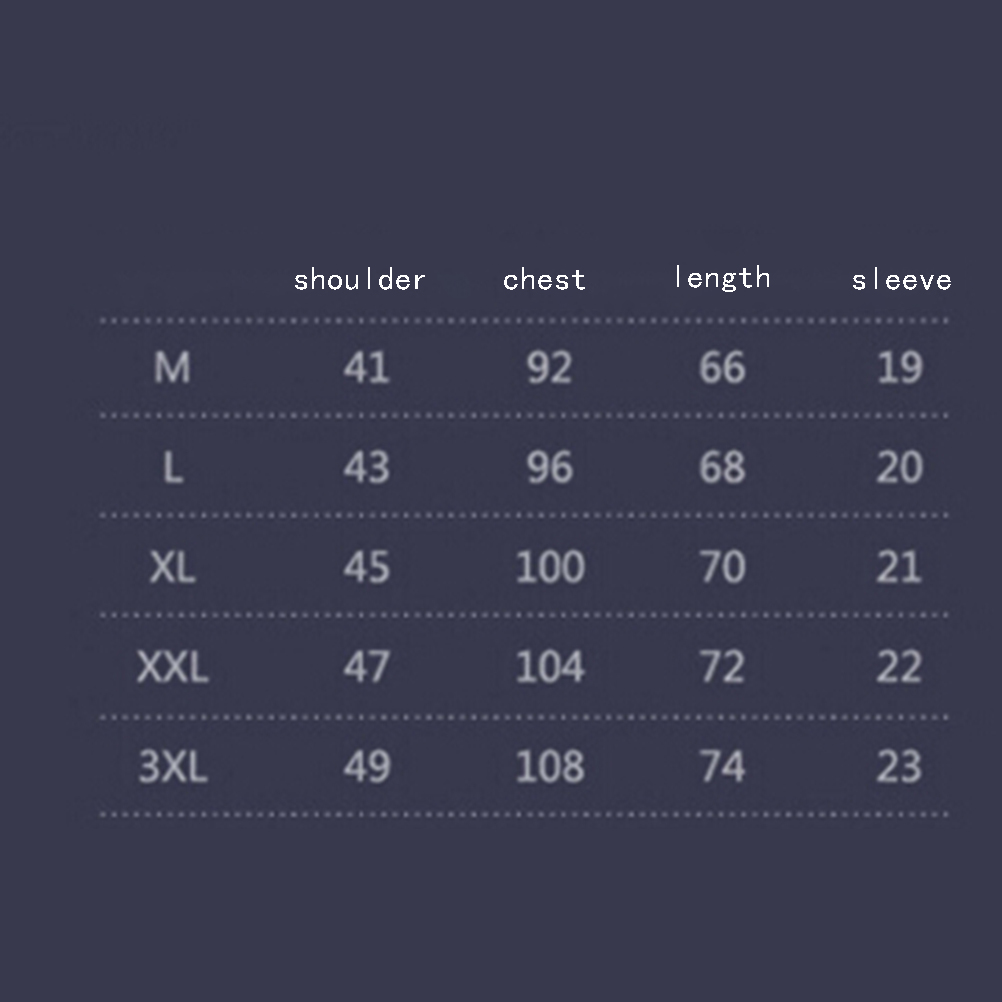Click shoulder value 47 in XXL row
Screen dimensions: 1002x1002
(366, 668)
